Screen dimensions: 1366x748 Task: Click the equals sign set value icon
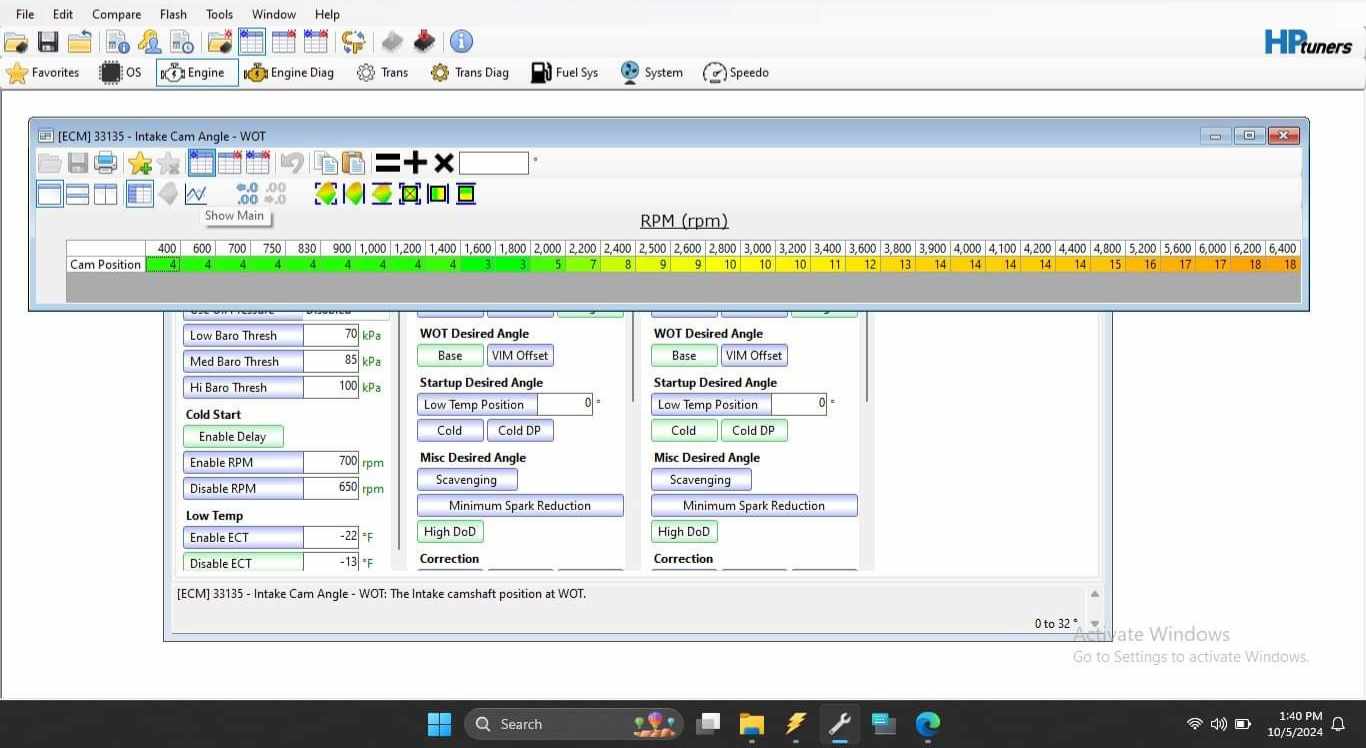point(387,163)
